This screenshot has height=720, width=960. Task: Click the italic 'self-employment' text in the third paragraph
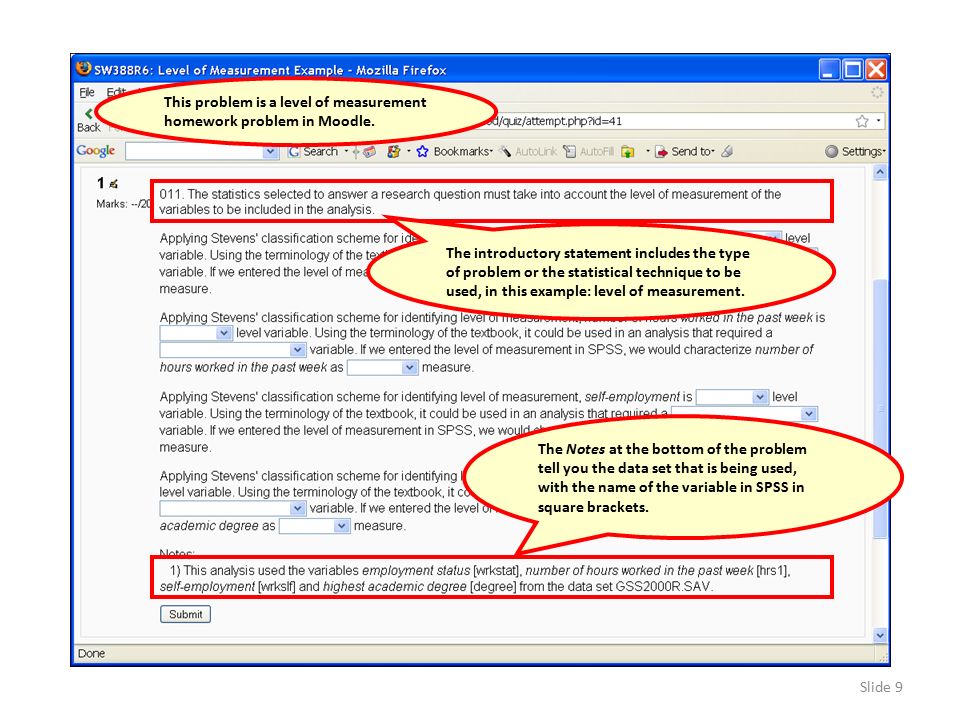pyautogui.click(x=632, y=397)
